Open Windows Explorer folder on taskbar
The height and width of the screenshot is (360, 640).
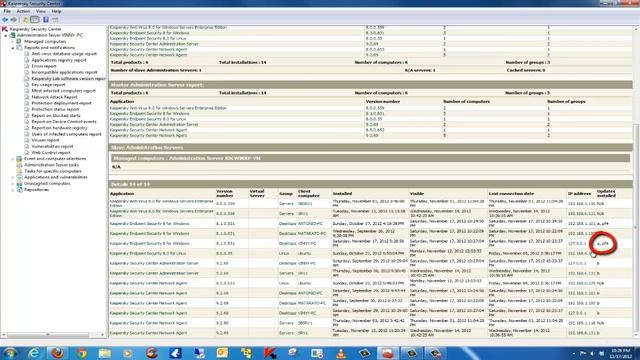point(104,353)
